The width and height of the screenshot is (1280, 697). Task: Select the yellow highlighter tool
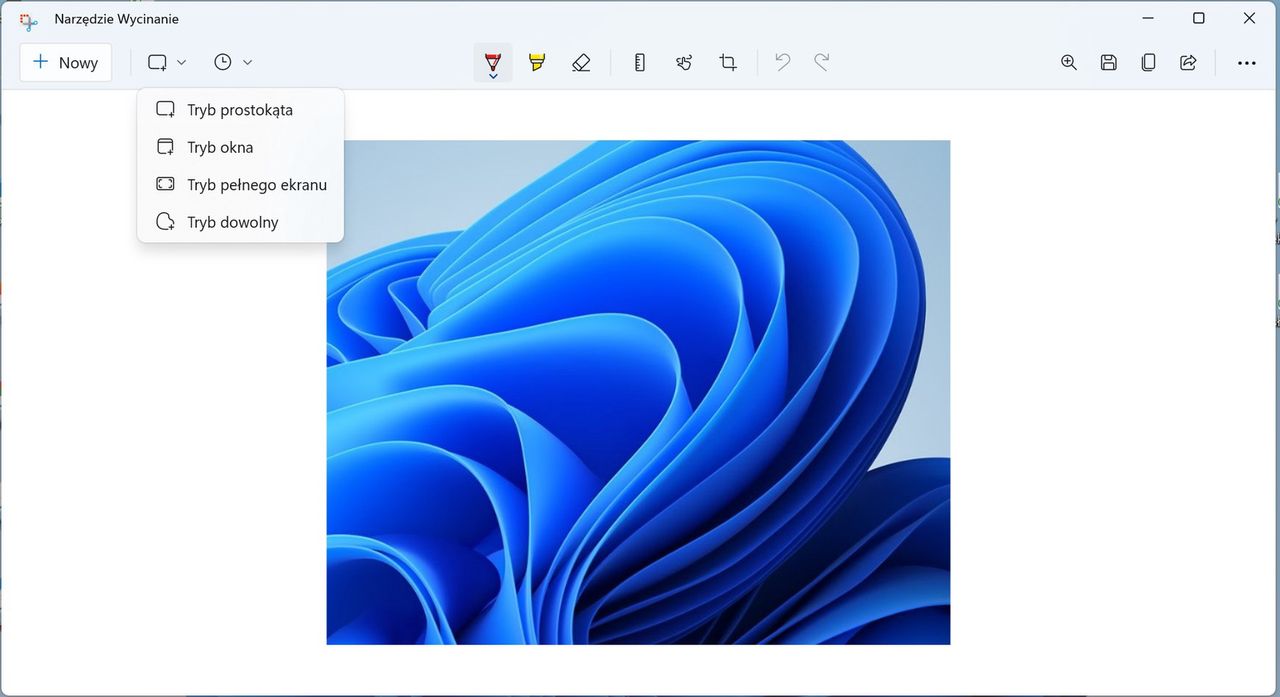537,62
